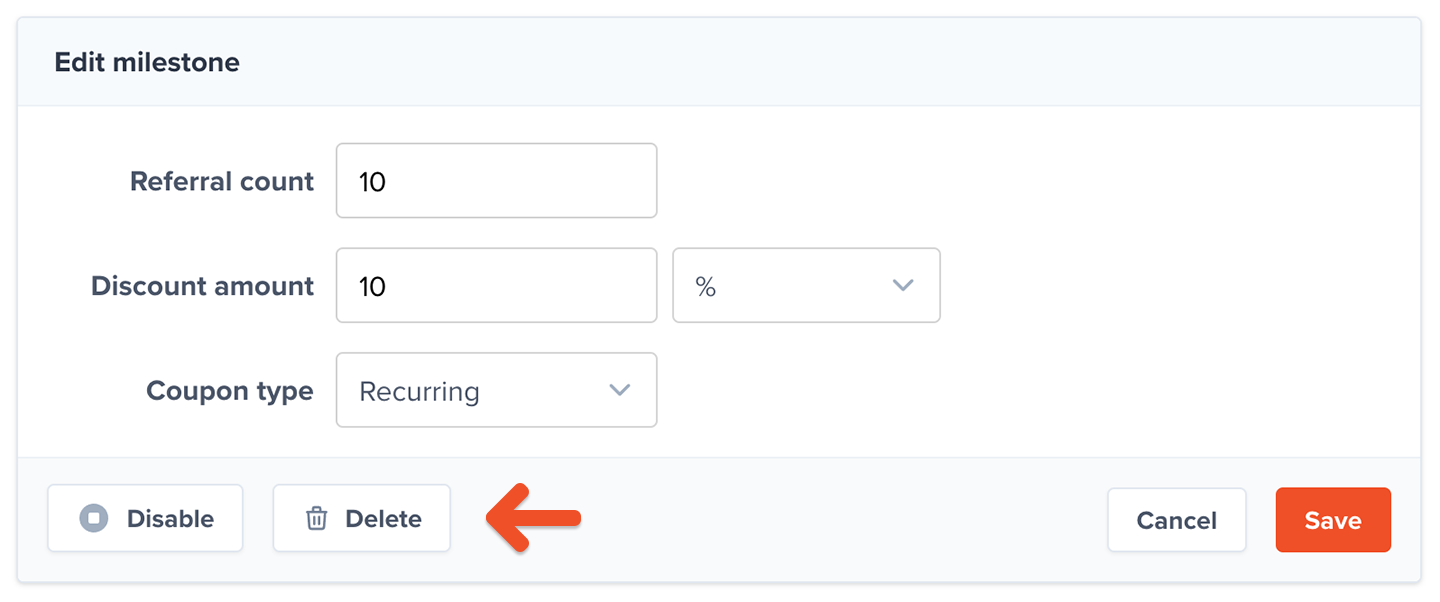The image size is (1440, 602).
Task: Open the discount unit % dropdown
Action: click(x=806, y=286)
